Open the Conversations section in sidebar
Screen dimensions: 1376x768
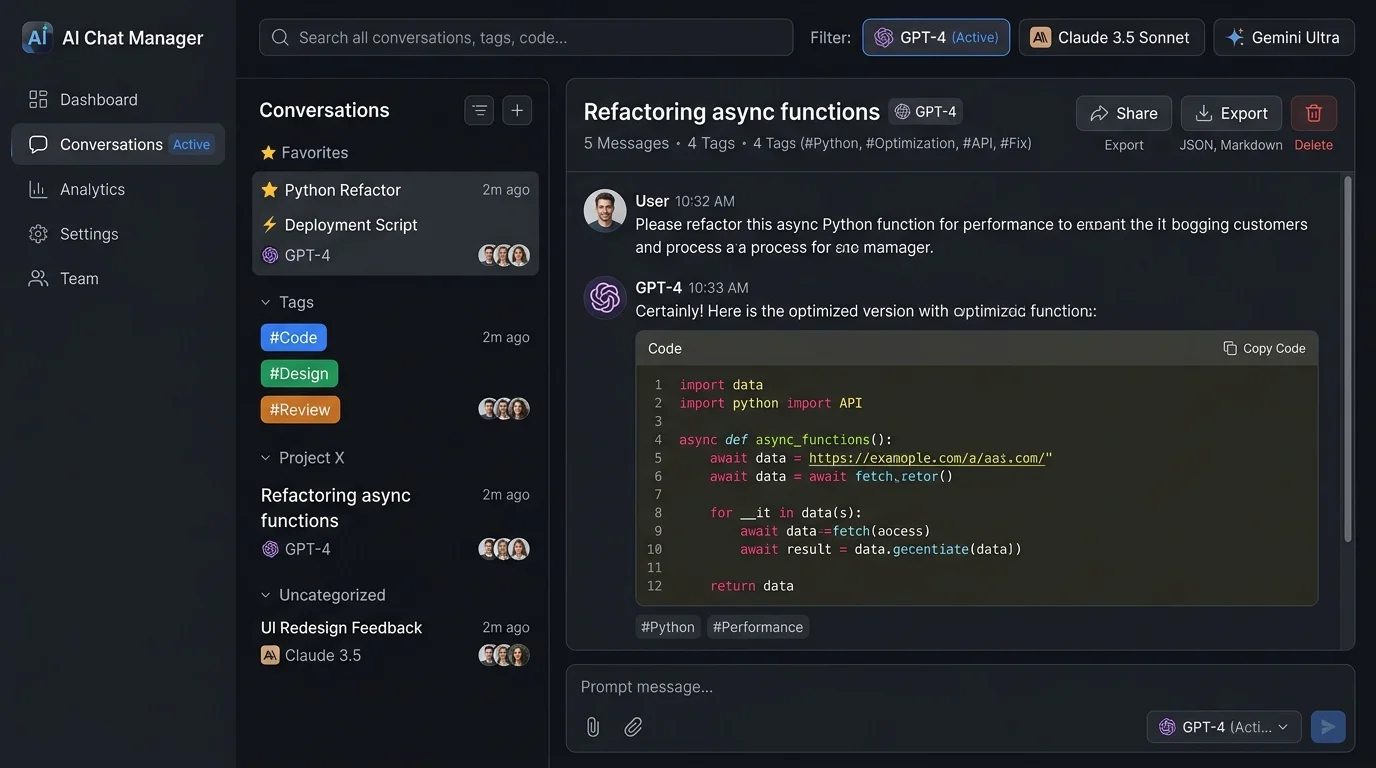pos(118,144)
